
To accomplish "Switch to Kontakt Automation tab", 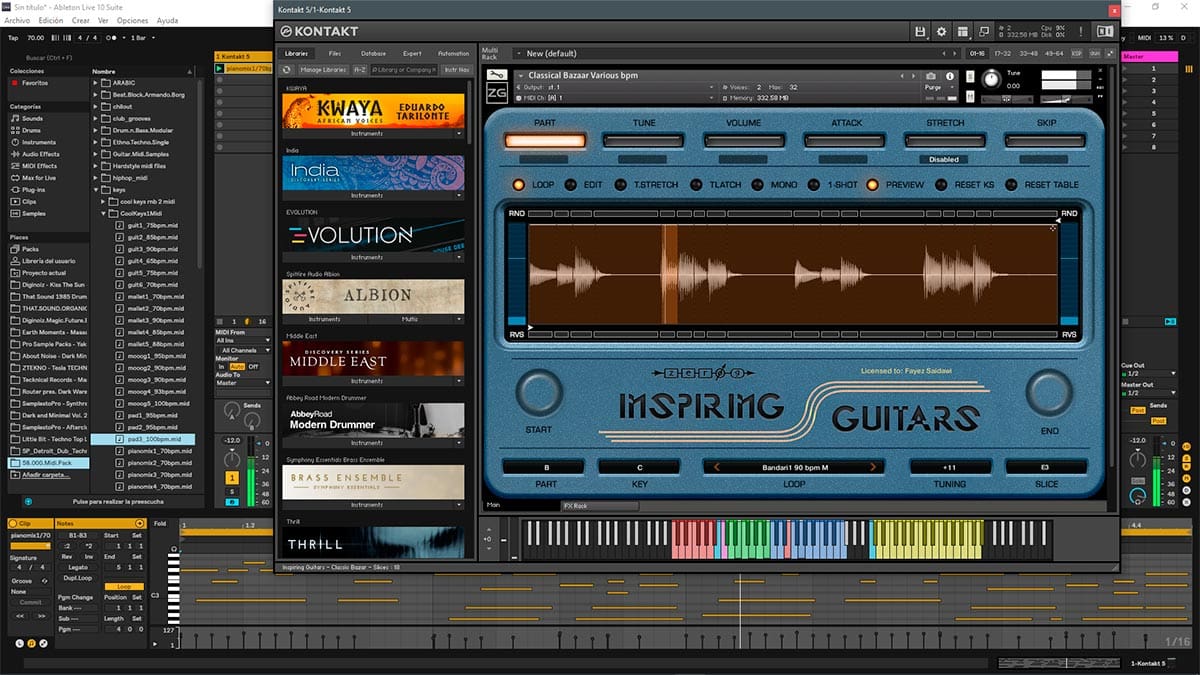I will (453, 53).
